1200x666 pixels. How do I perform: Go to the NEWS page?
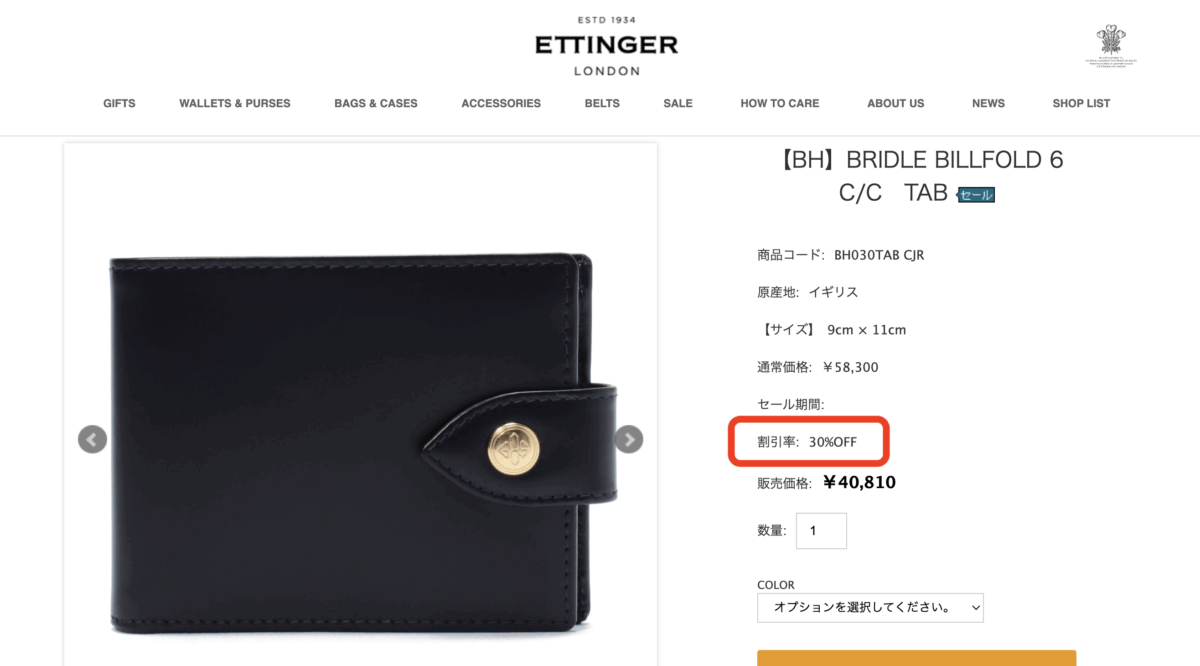[988, 103]
